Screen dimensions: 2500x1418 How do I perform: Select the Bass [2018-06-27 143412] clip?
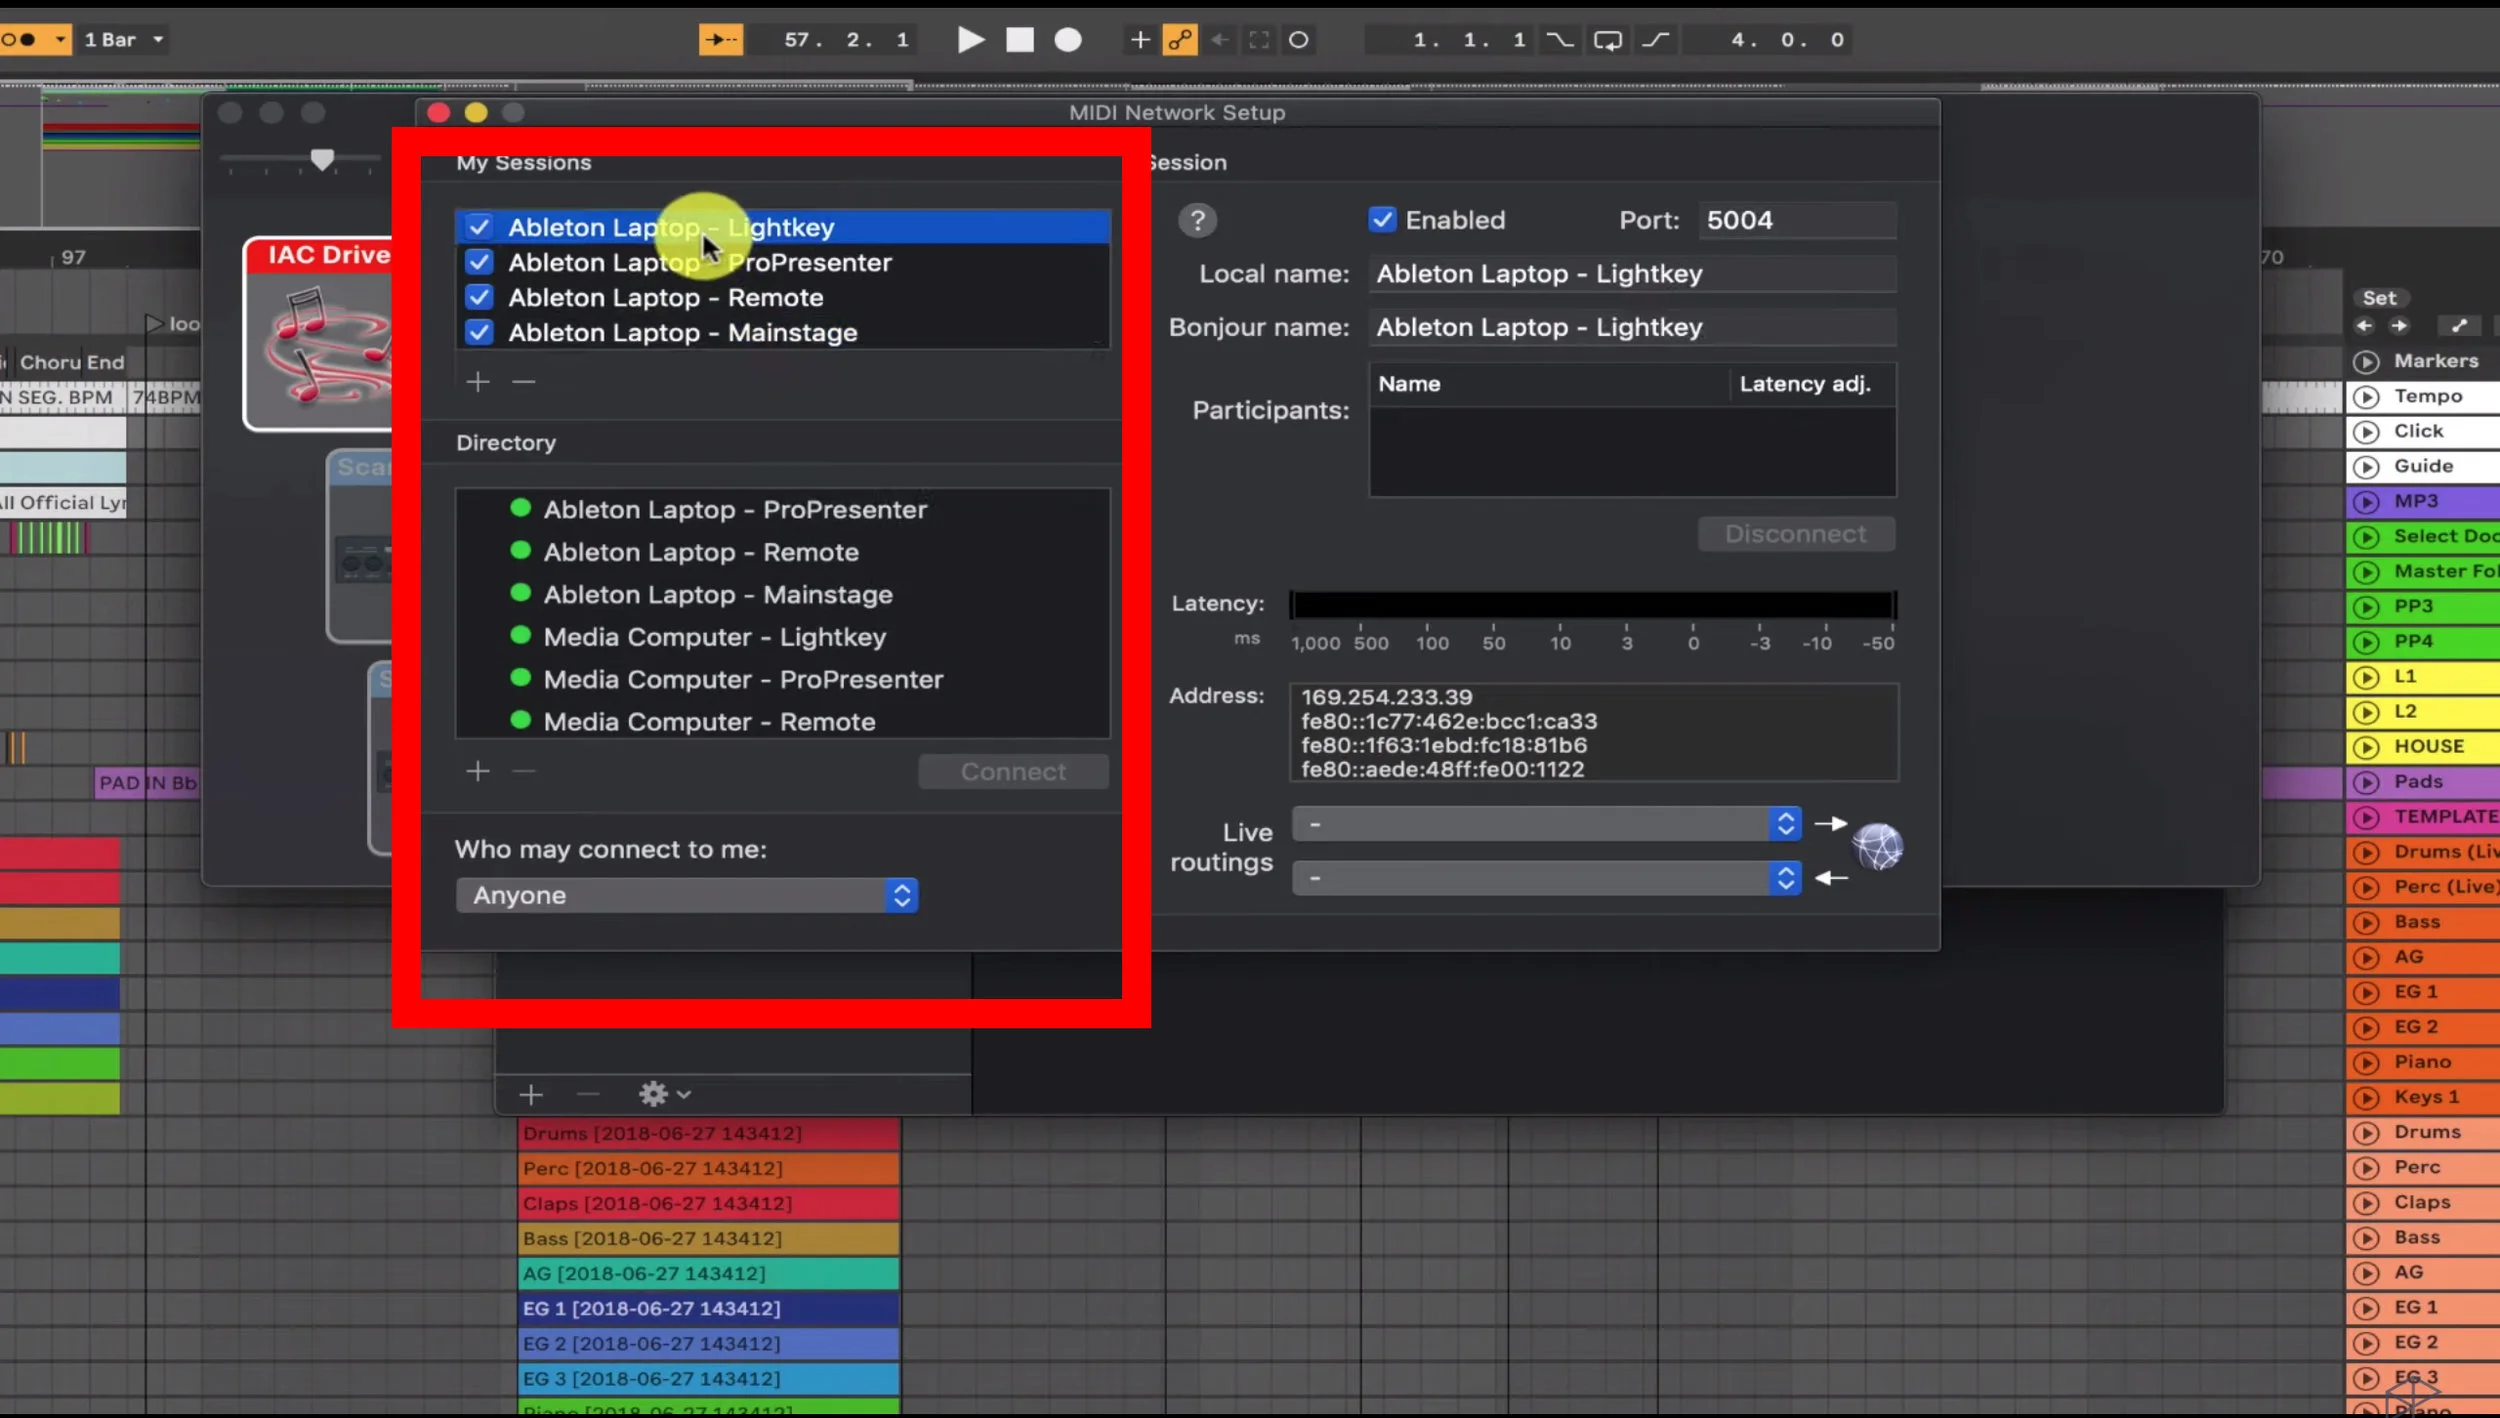(709, 1238)
